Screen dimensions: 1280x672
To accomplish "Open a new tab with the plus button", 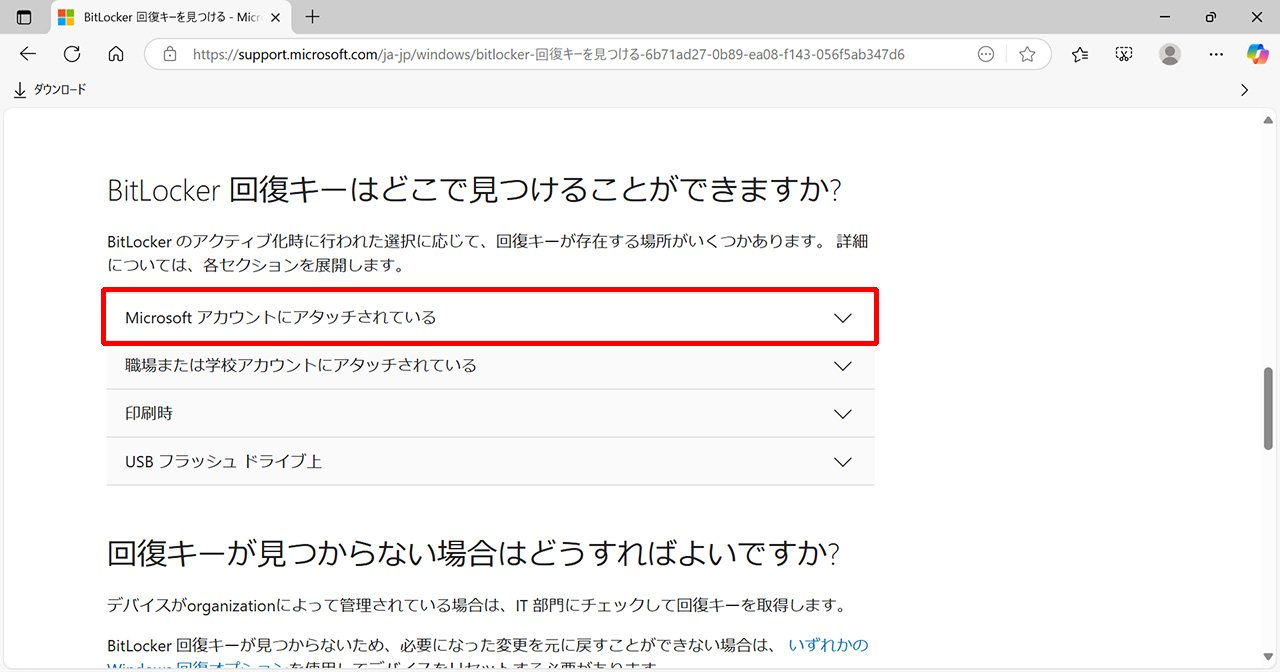I will 313,17.
